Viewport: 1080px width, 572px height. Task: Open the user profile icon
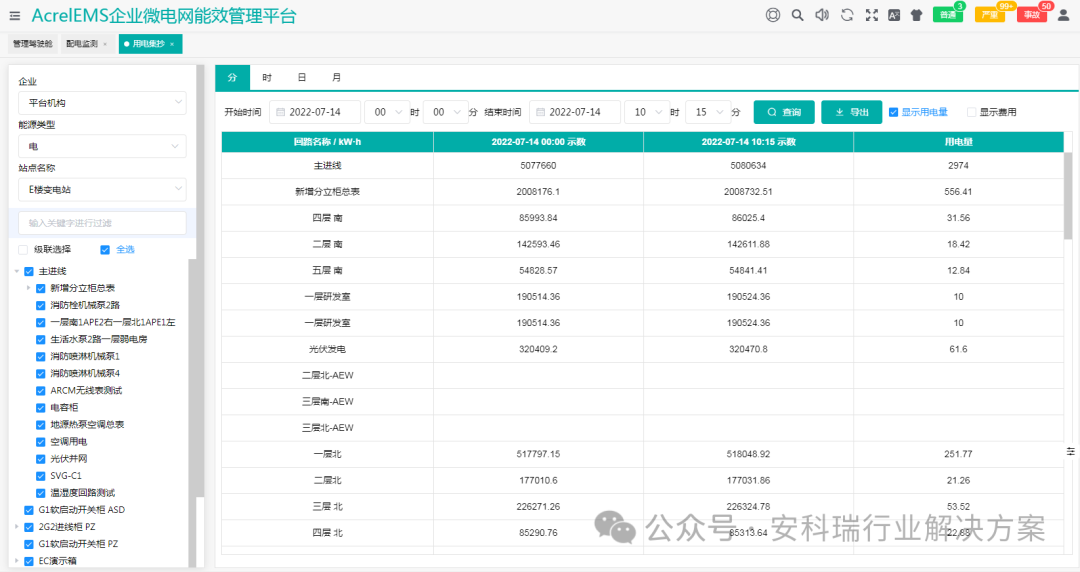(1063, 15)
